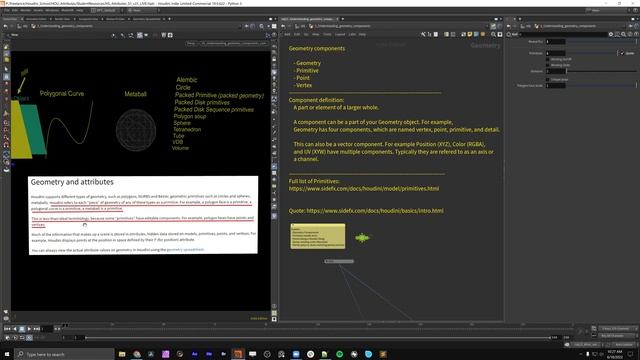The width and height of the screenshot is (640, 360).
Task: Toggle checkbox above the bottom scale parameter
Action: point(548,80)
